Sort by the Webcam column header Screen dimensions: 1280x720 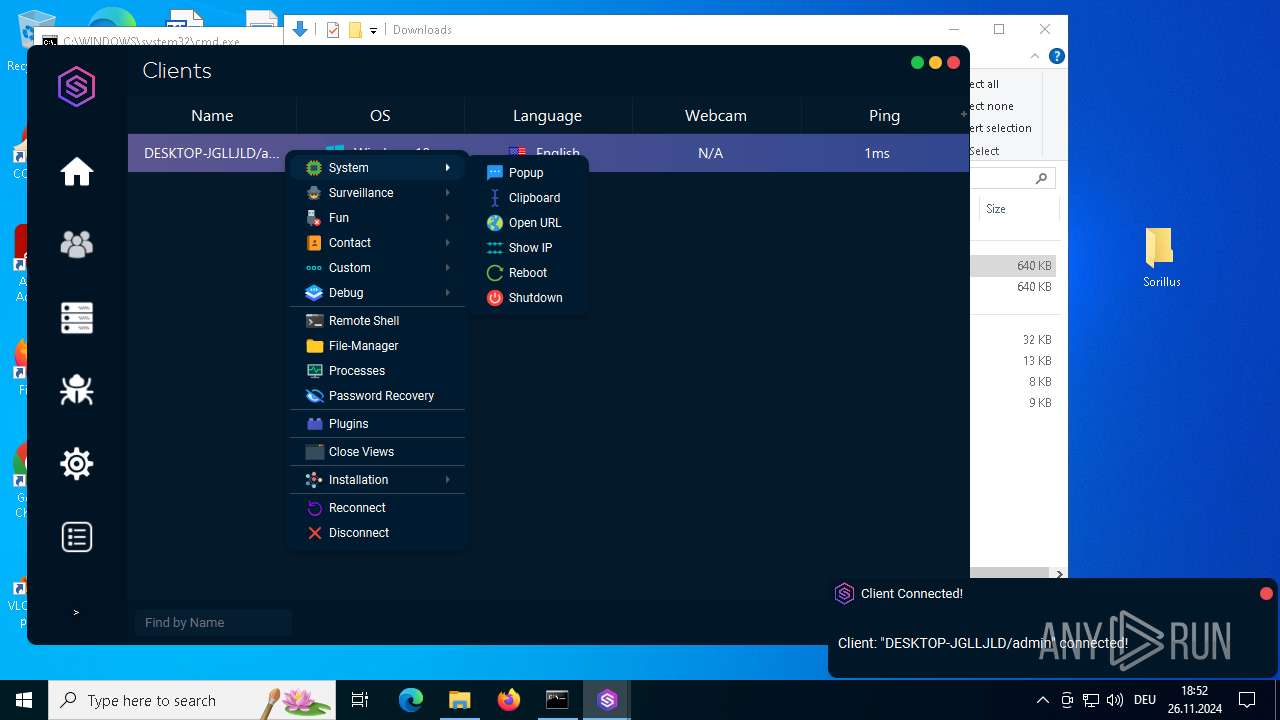click(716, 116)
